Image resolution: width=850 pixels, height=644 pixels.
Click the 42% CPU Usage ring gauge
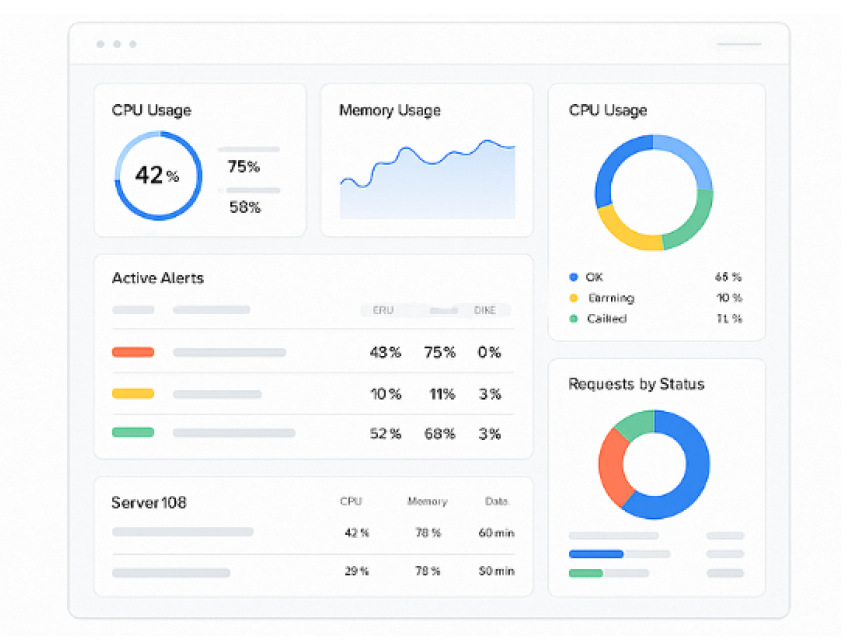158,176
